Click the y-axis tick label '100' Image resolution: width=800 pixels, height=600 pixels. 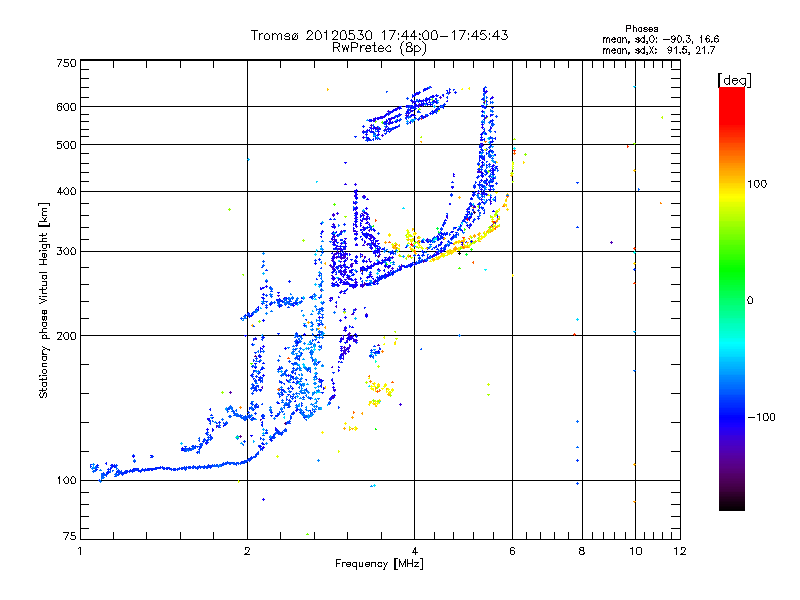tap(66, 481)
